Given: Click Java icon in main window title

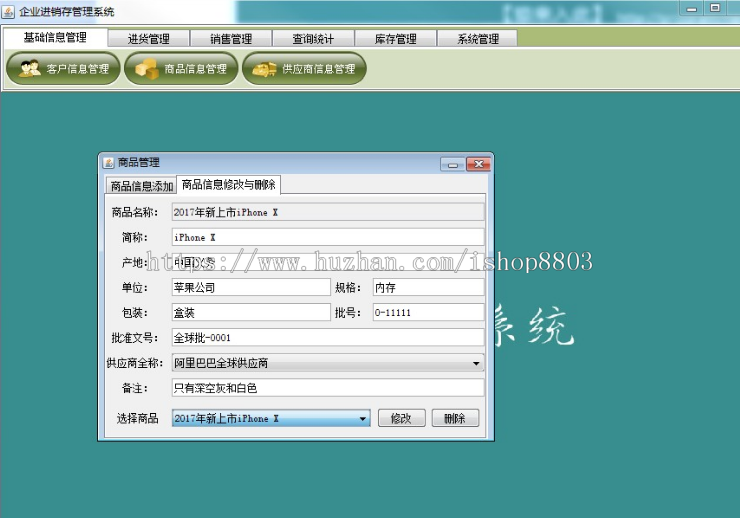Looking at the screenshot, I should click(8, 11).
